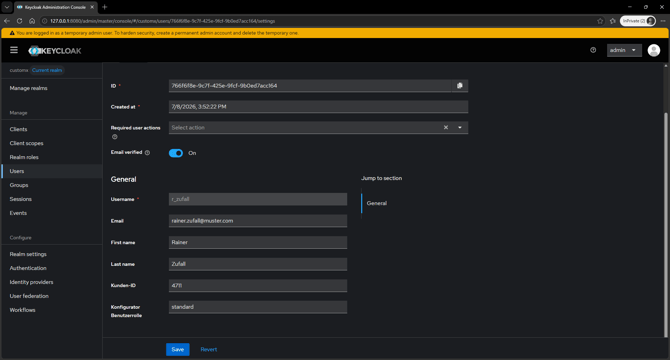Open the Groups page
Viewport: 670px width, 360px height.
click(19, 185)
